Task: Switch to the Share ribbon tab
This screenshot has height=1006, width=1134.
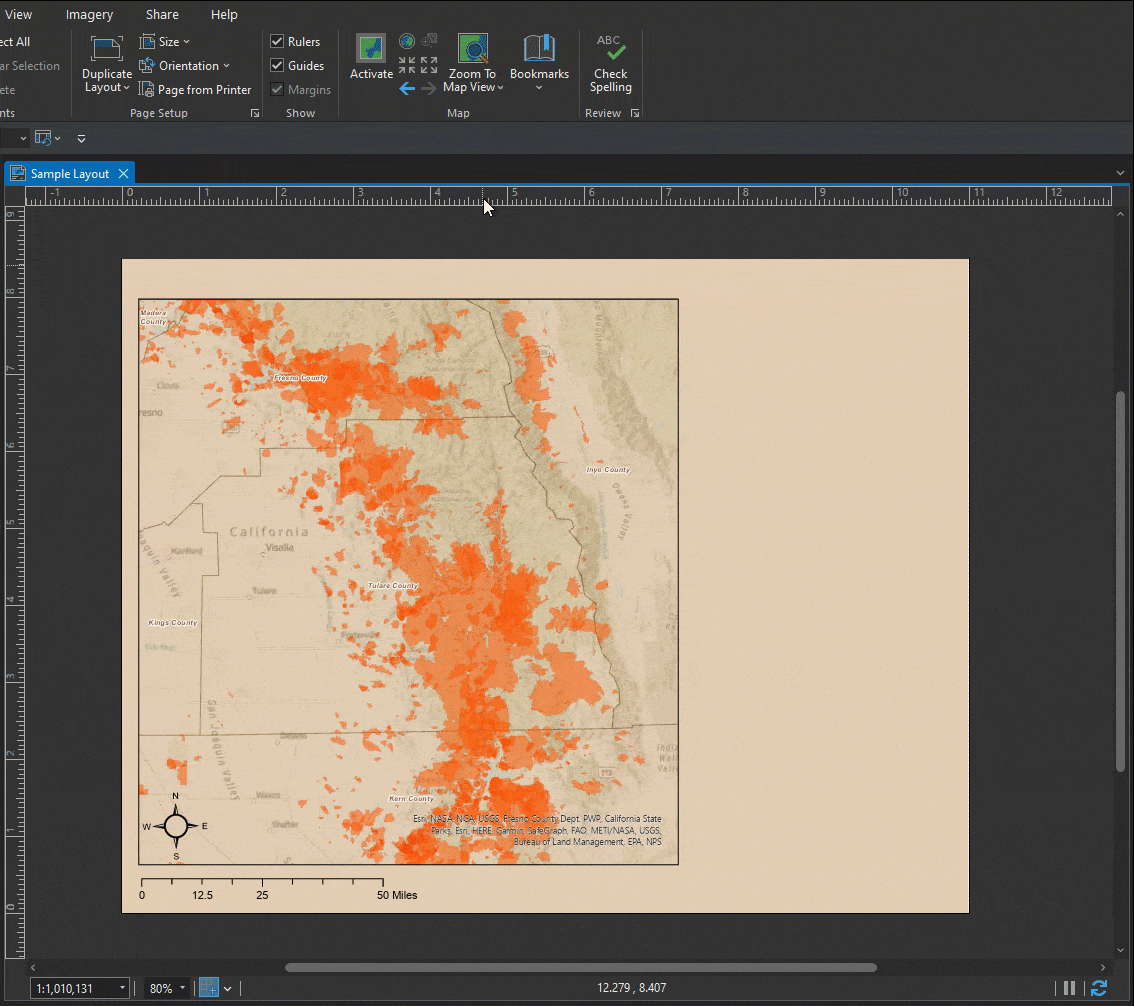Action: click(x=162, y=15)
